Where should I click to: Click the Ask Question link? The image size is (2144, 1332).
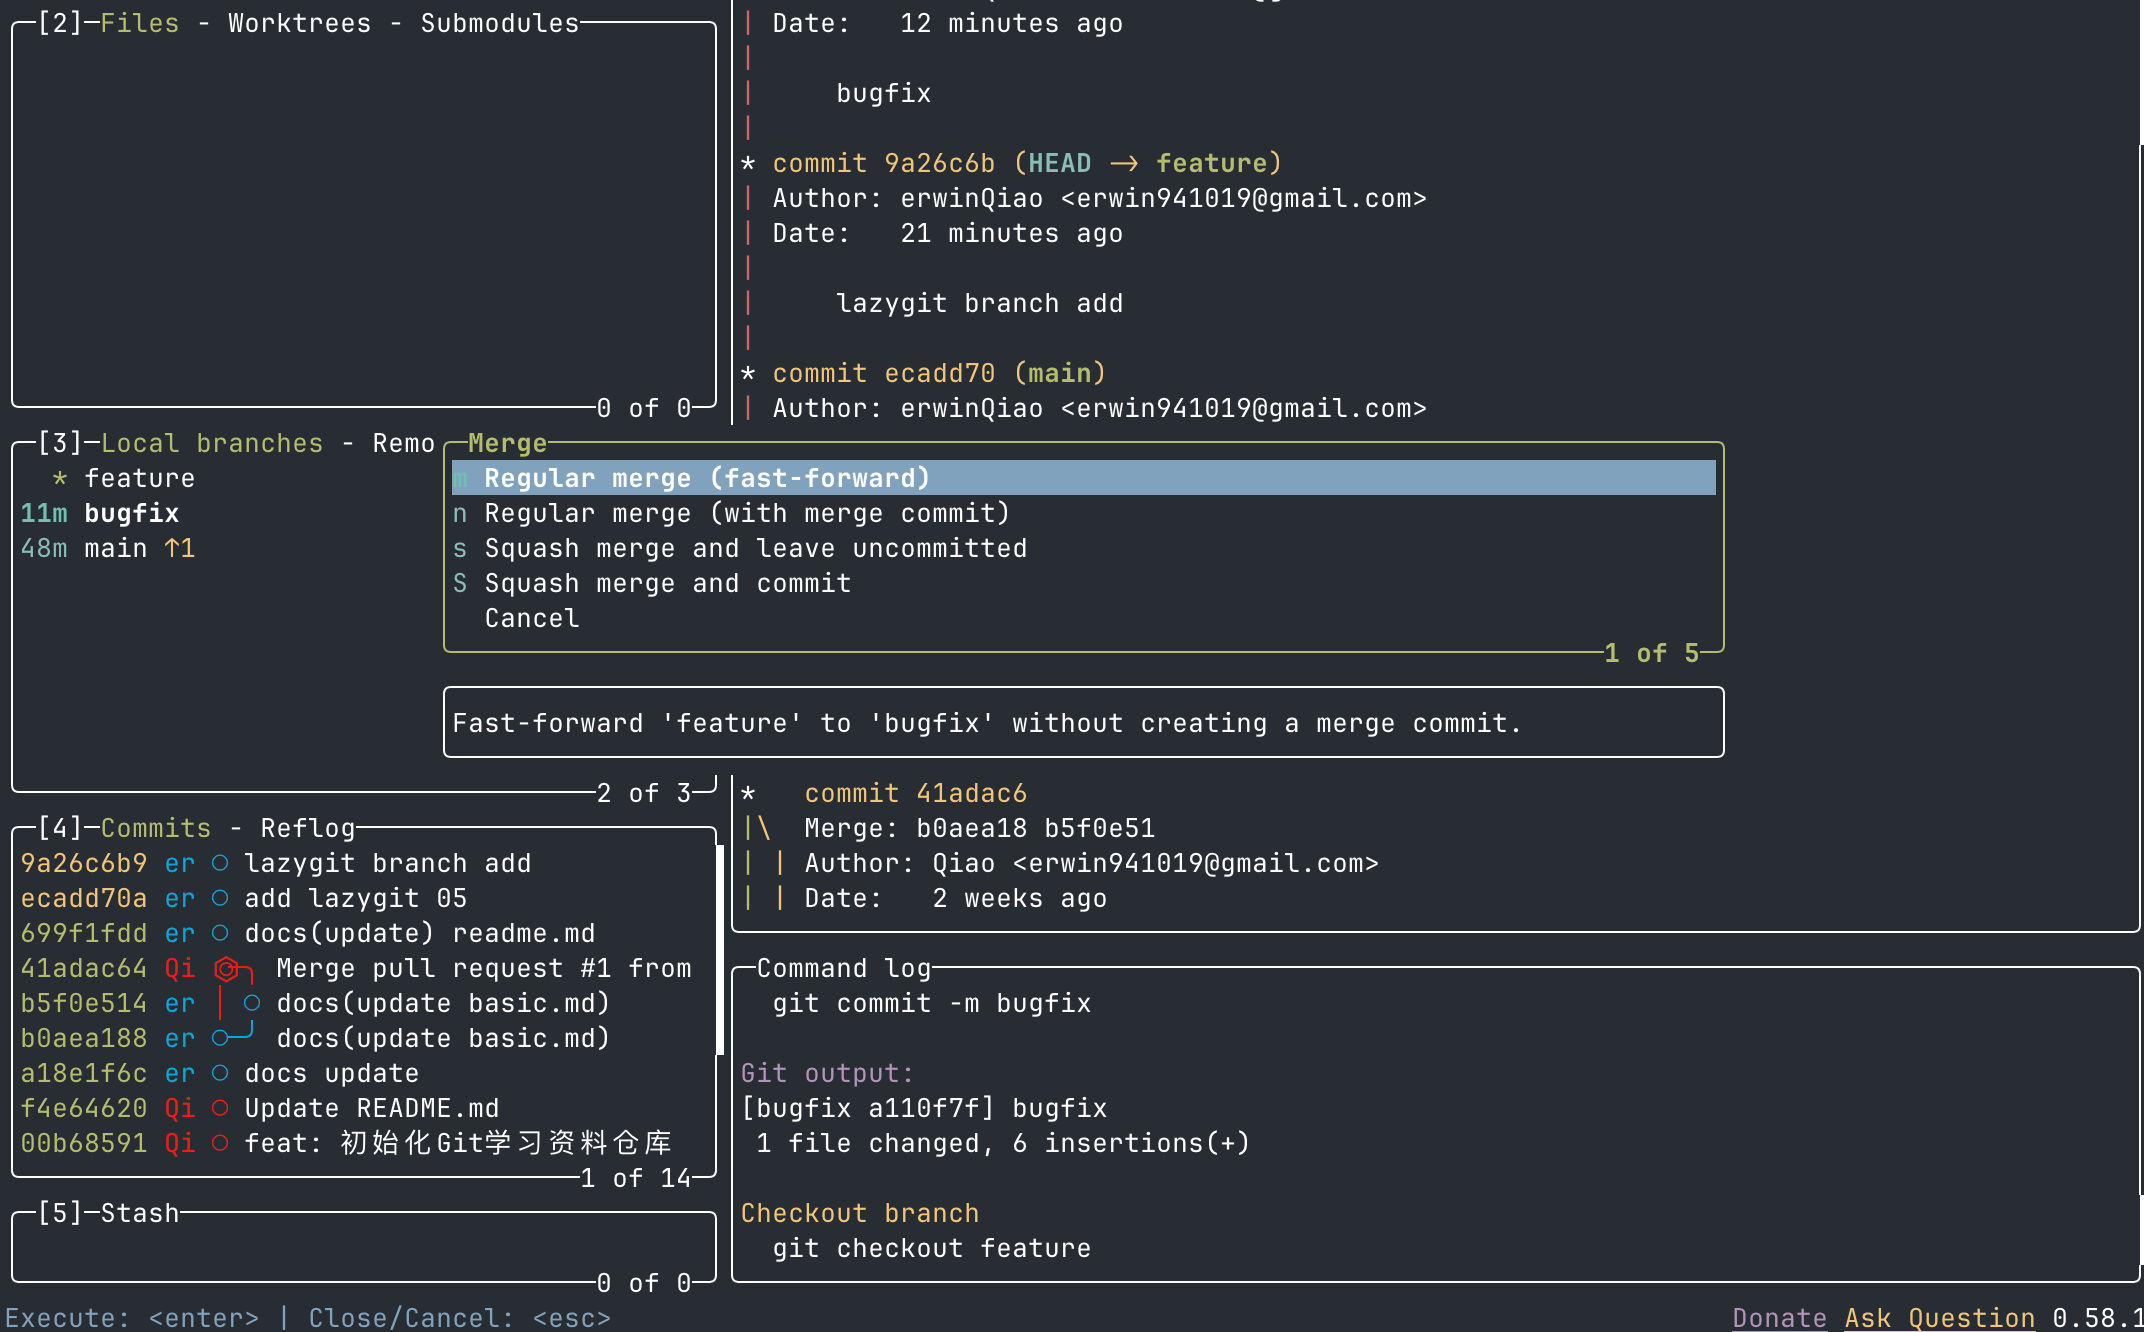1937,1317
